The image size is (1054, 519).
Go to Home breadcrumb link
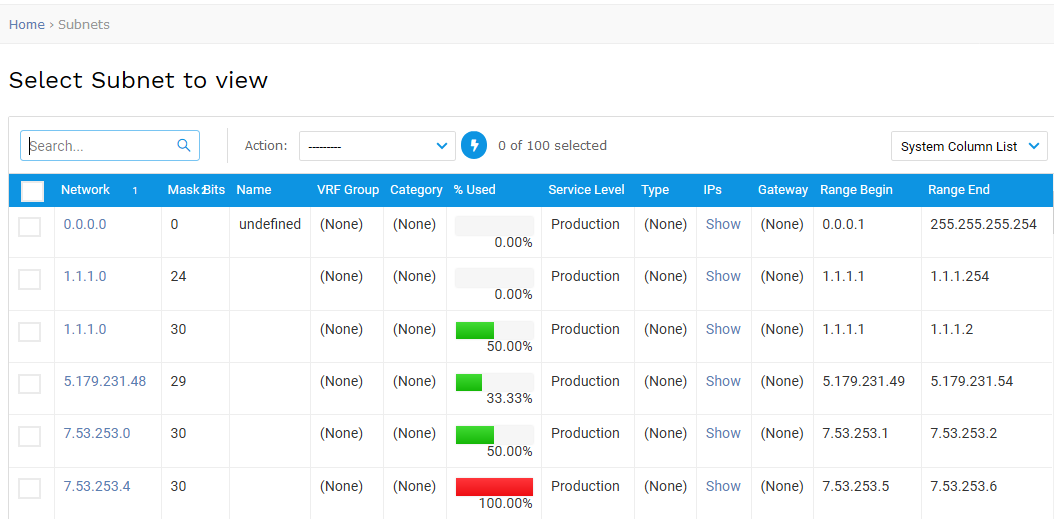pyautogui.click(x=26, y=24)
